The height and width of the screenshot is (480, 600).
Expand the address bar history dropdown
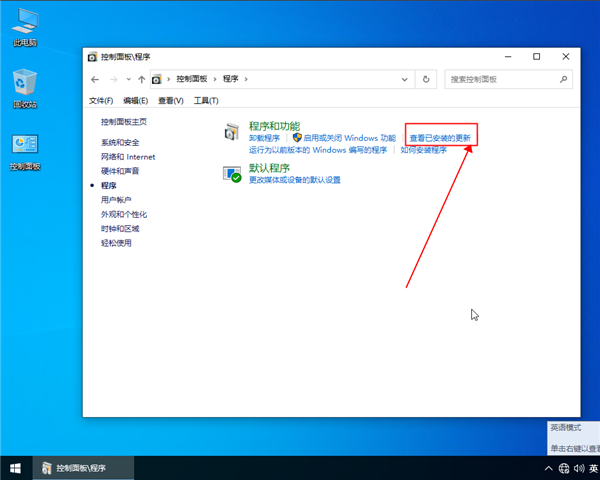tap(406, 79)
